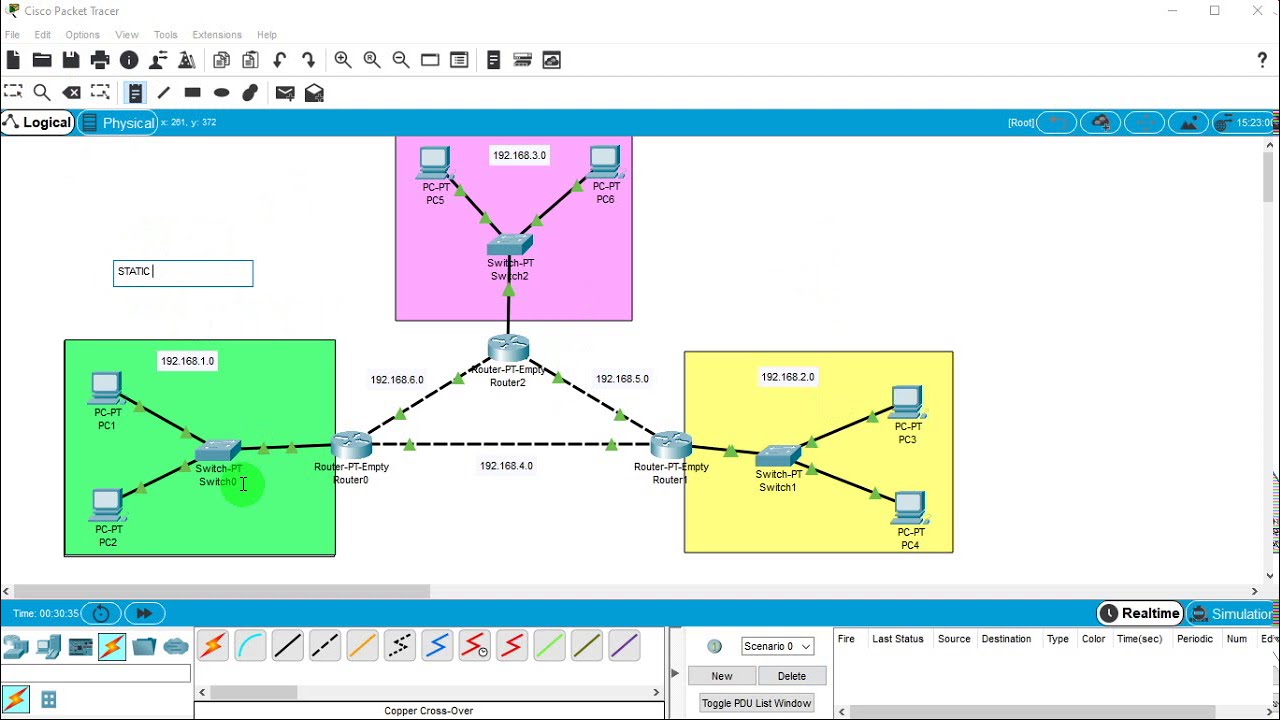The image size is (1280, 720).
Task: Select the Place Note tool
Action: 135,92
